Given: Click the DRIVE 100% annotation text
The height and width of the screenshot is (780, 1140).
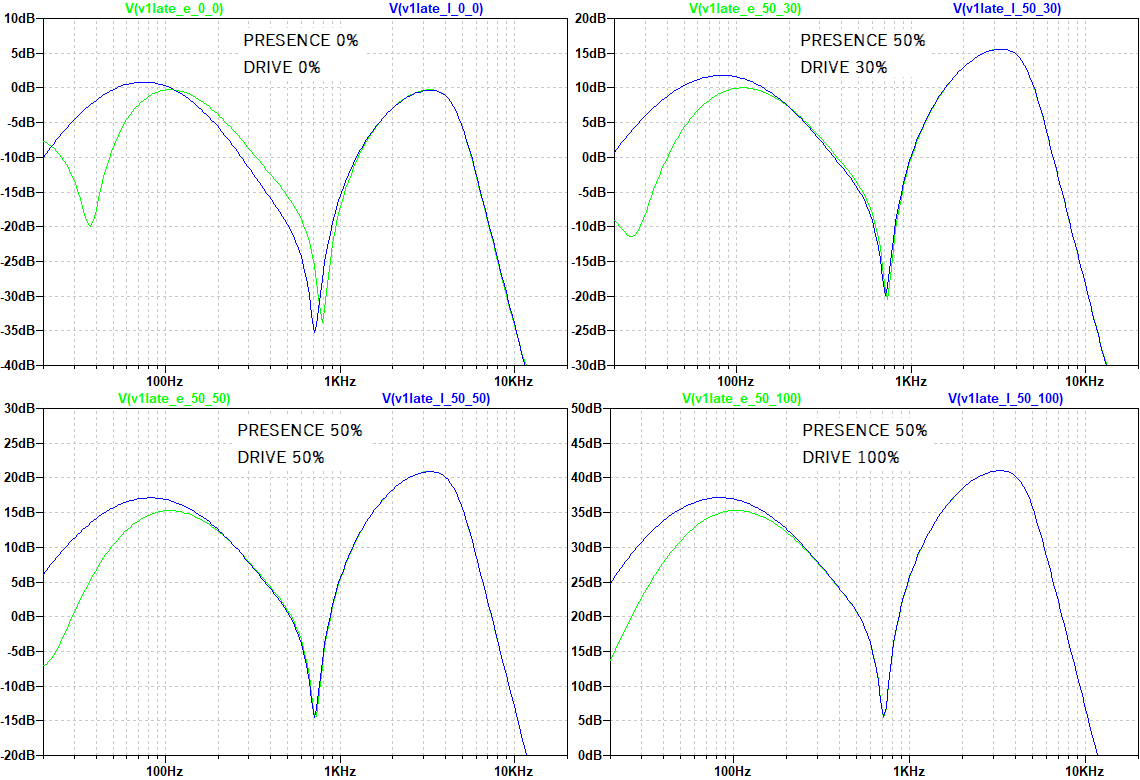Looking at the screenshot, I should (x=851, y=457).
